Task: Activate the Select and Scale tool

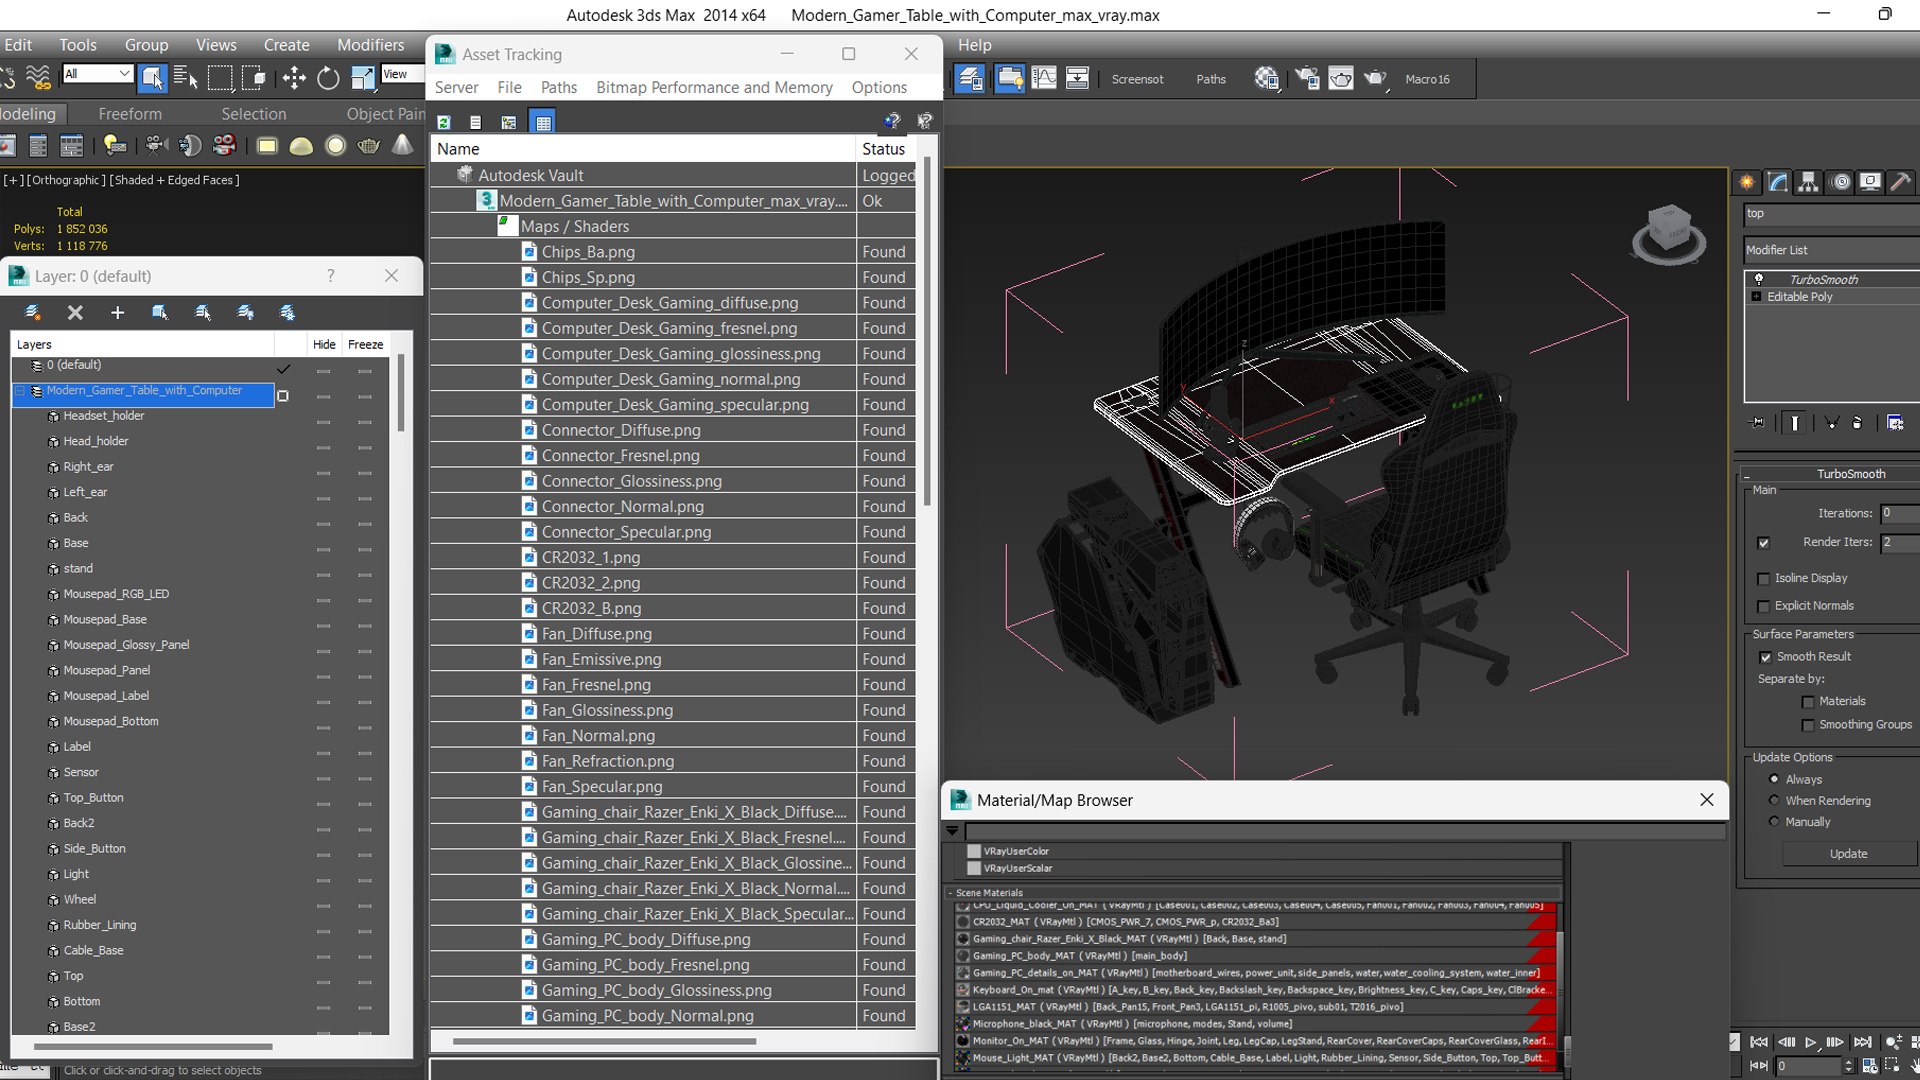Action: click(362, 77)
